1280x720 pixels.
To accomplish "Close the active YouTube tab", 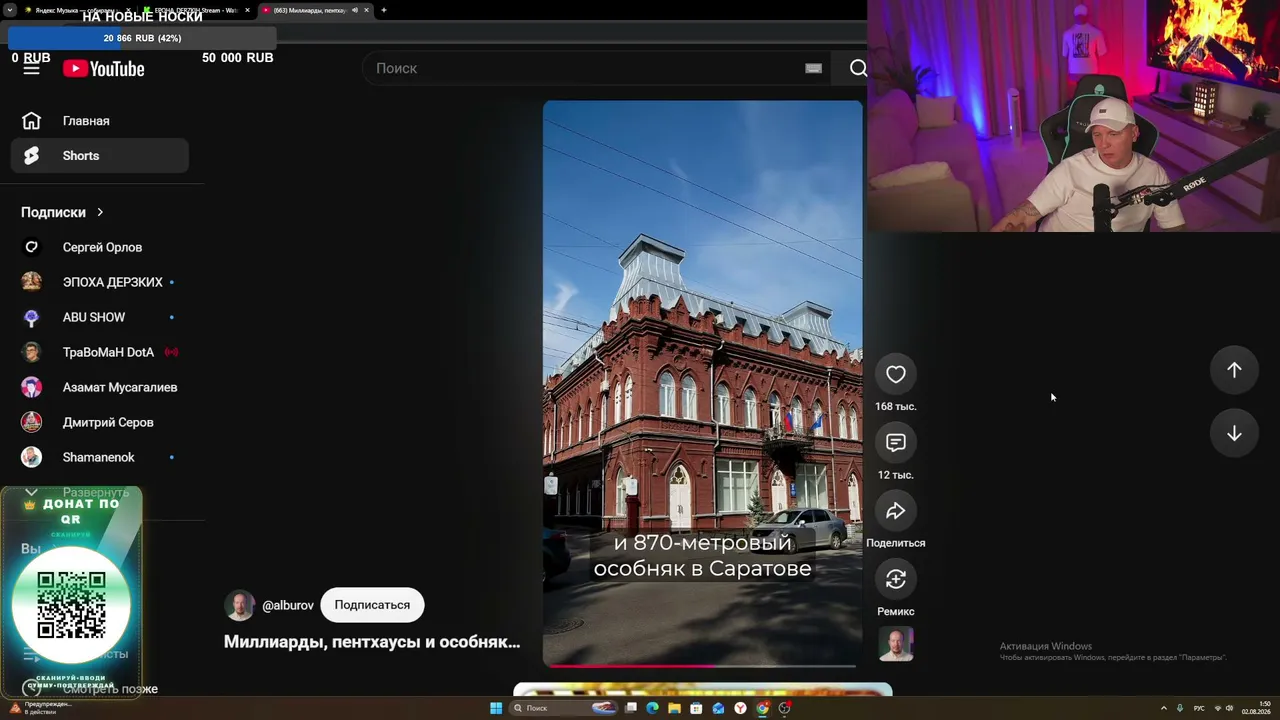I will click(366, 10).
